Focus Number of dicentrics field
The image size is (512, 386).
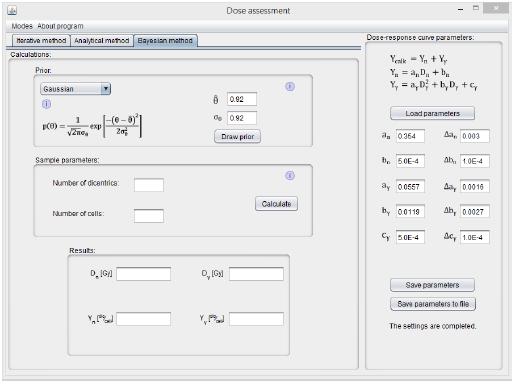[x=149, y=185]
